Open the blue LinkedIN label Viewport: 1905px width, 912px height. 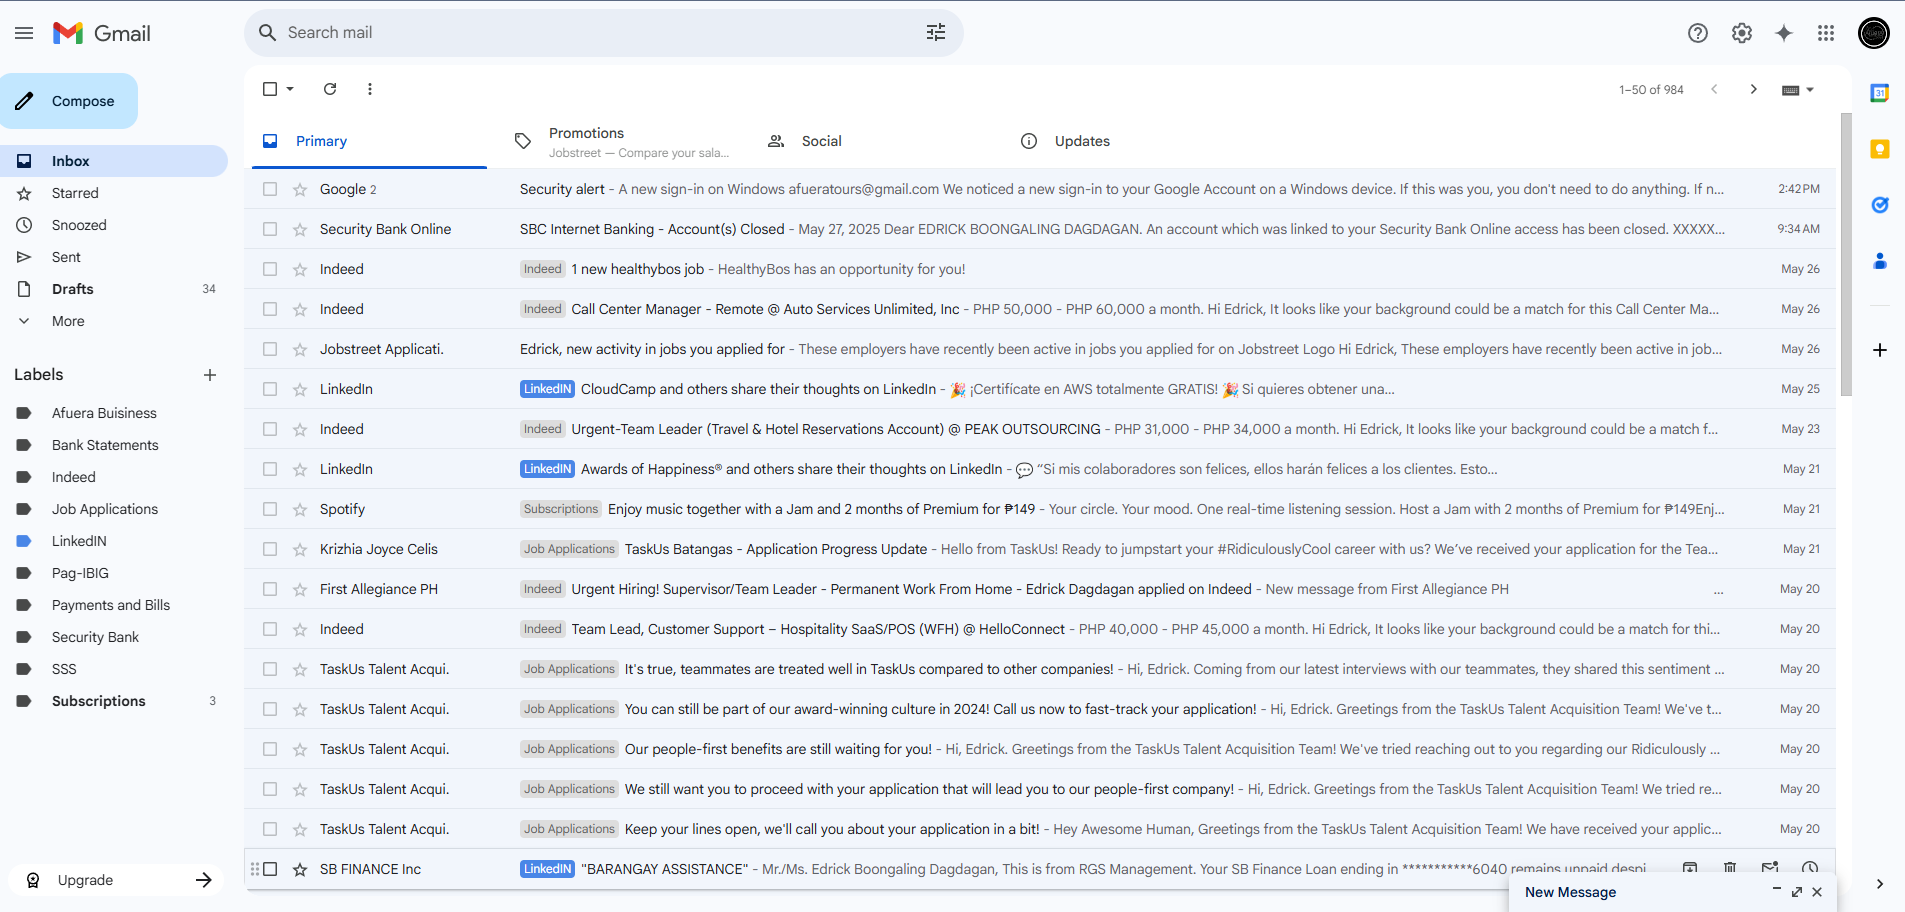pos(114,541)
